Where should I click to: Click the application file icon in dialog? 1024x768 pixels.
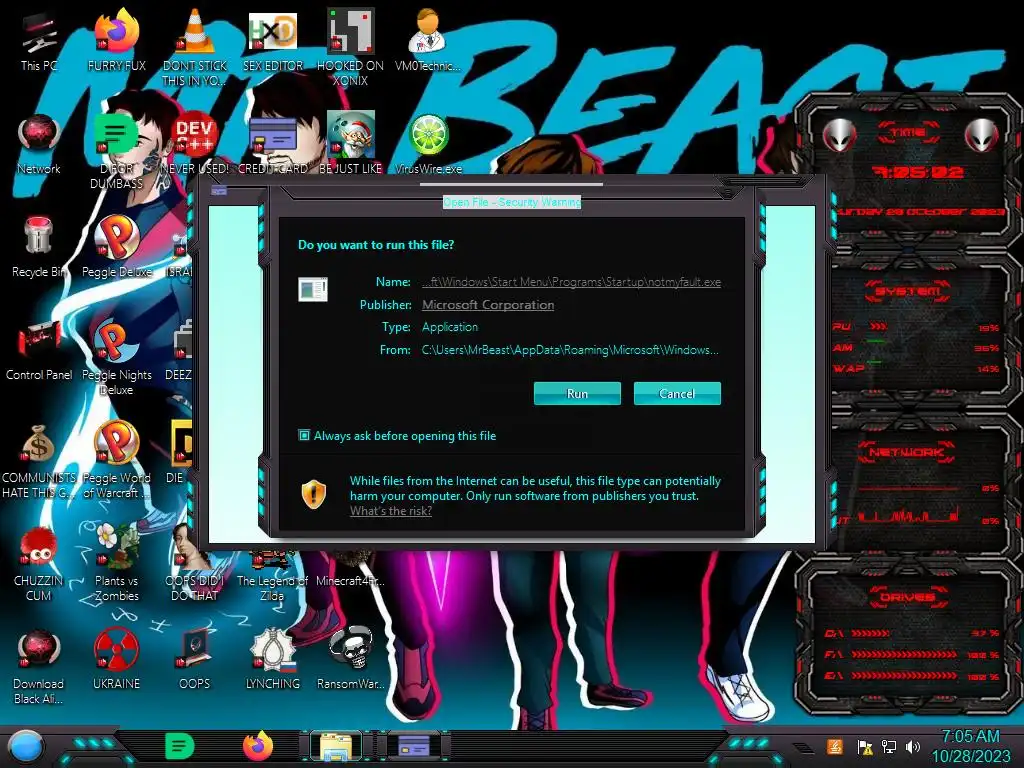[313, 289]
